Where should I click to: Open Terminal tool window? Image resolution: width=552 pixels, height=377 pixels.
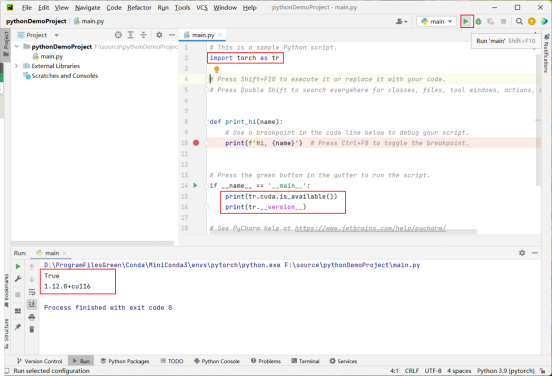coord(305,361)
